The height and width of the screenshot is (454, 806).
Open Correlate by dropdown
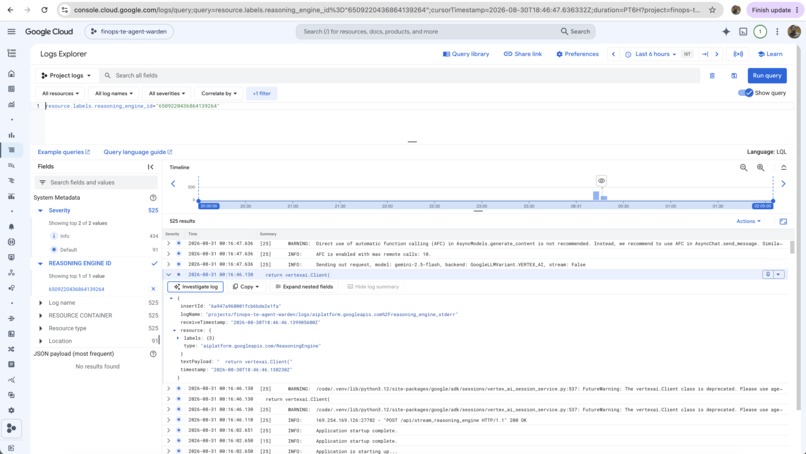[x=219, y=94]
